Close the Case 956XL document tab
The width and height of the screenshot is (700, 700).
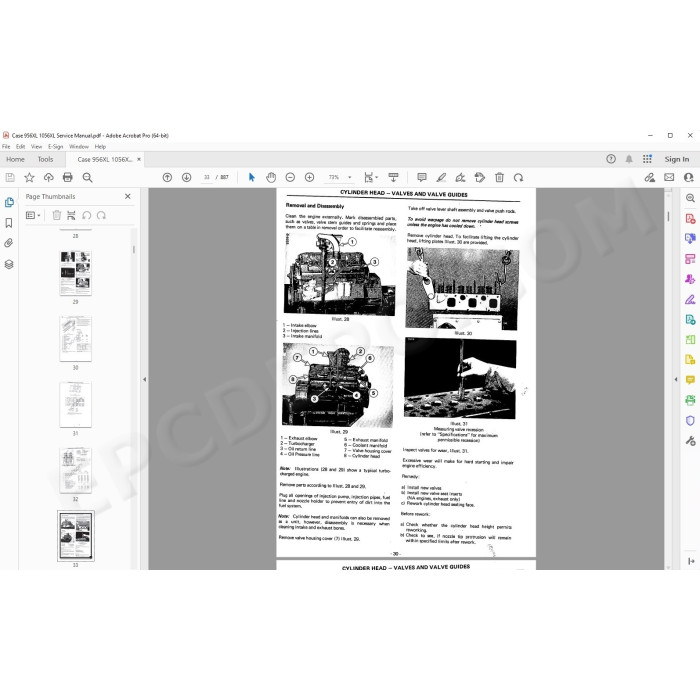(139, 159)
